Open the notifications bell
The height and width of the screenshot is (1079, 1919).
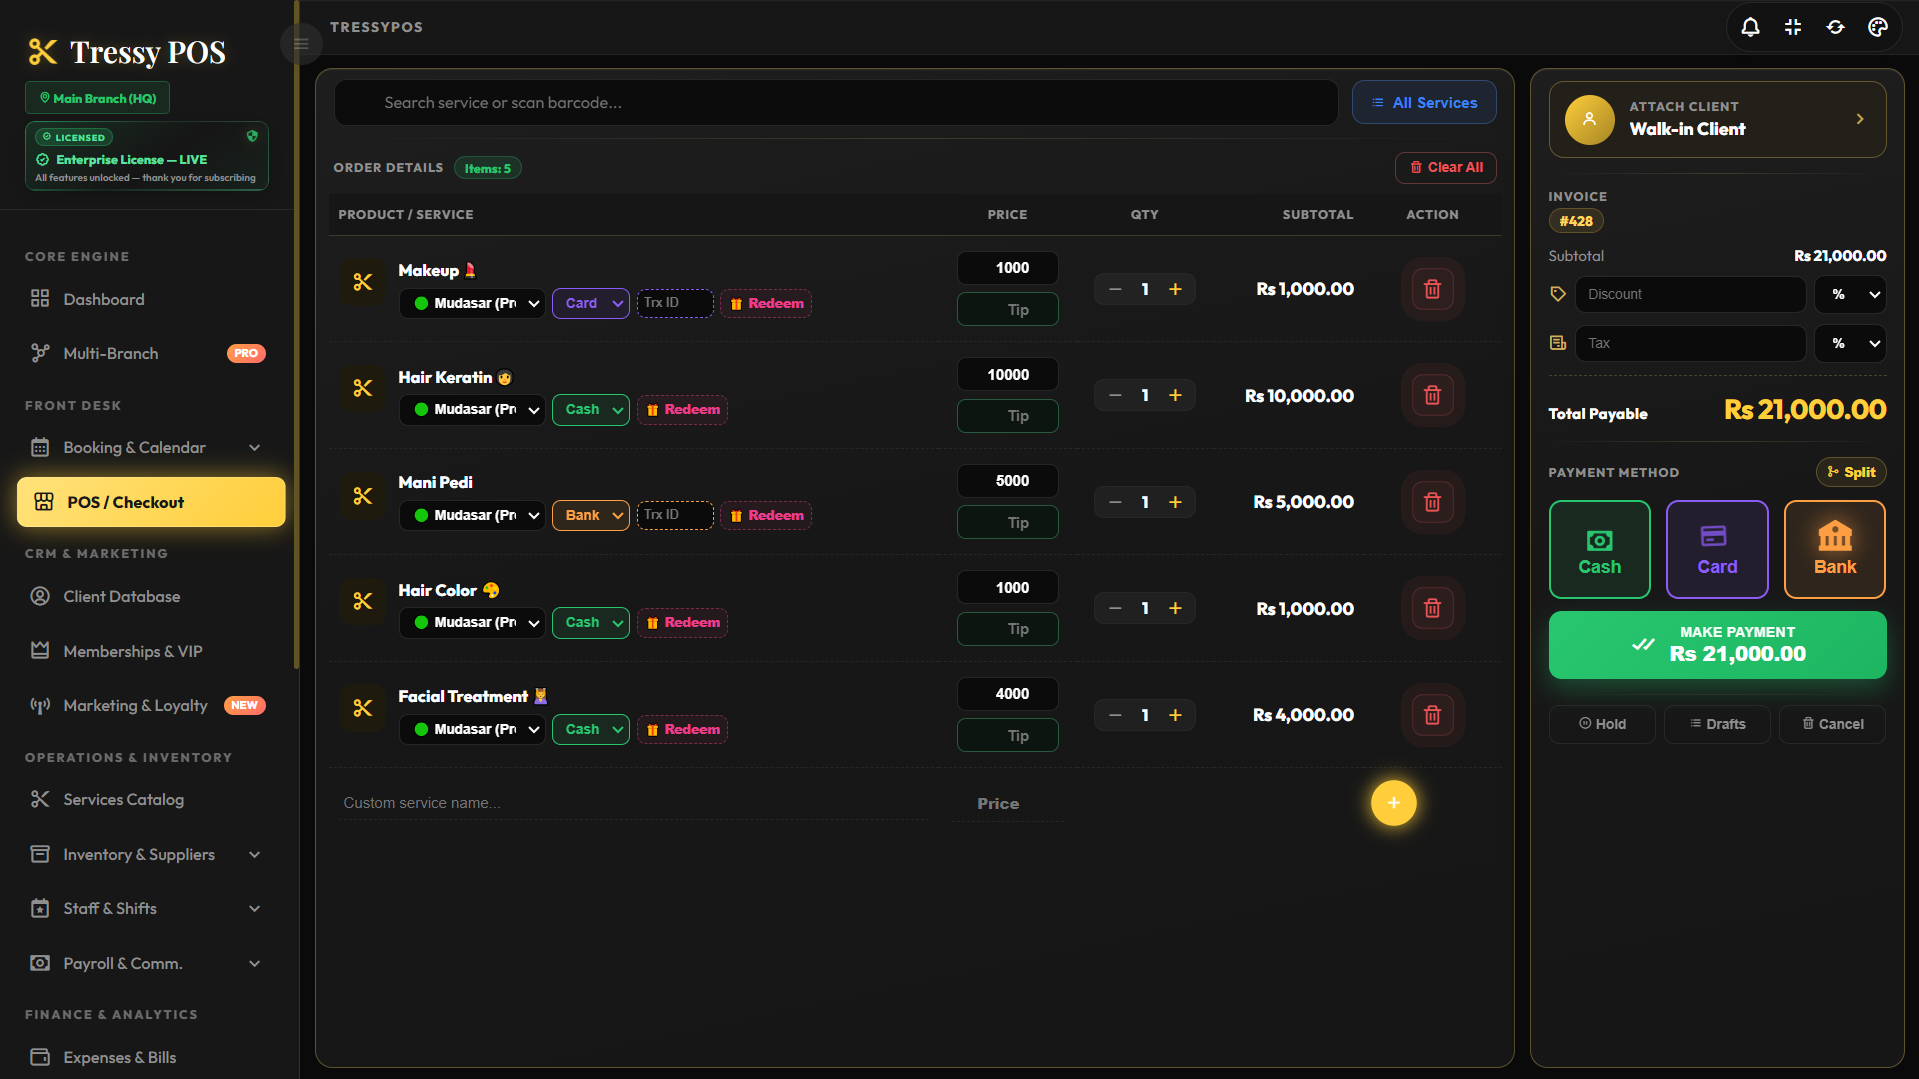click(1750, 27)
